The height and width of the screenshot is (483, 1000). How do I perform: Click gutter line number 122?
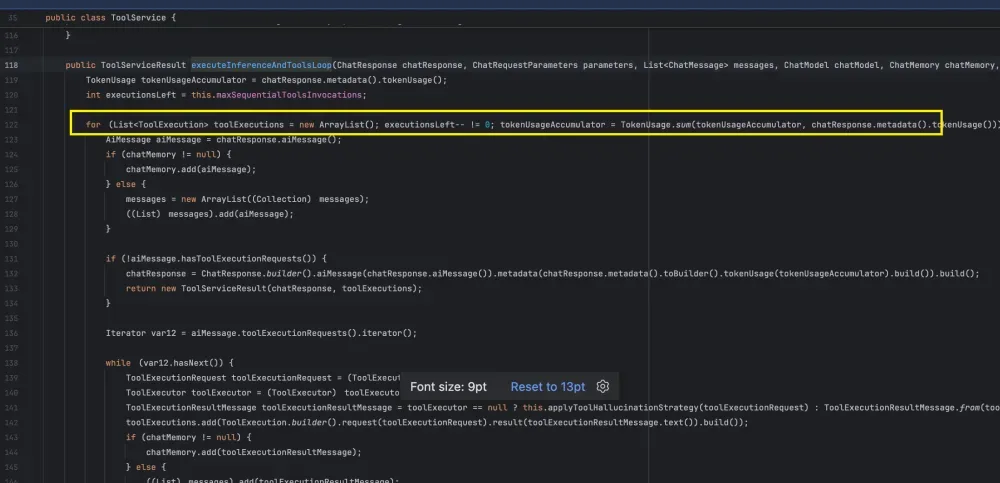(x=11, y=124)
